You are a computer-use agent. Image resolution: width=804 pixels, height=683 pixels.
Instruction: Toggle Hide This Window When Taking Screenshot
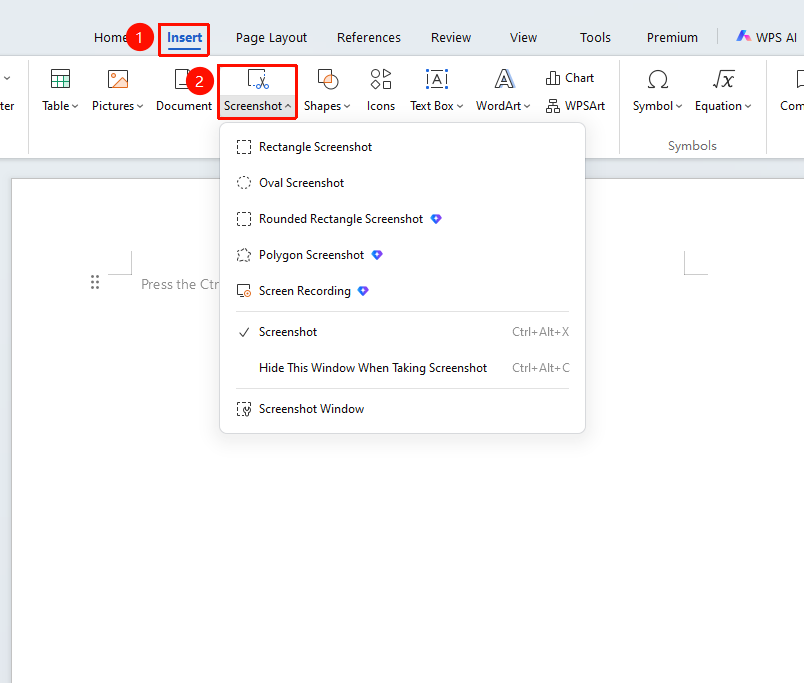pyautogui.click(x=402, y=368)
